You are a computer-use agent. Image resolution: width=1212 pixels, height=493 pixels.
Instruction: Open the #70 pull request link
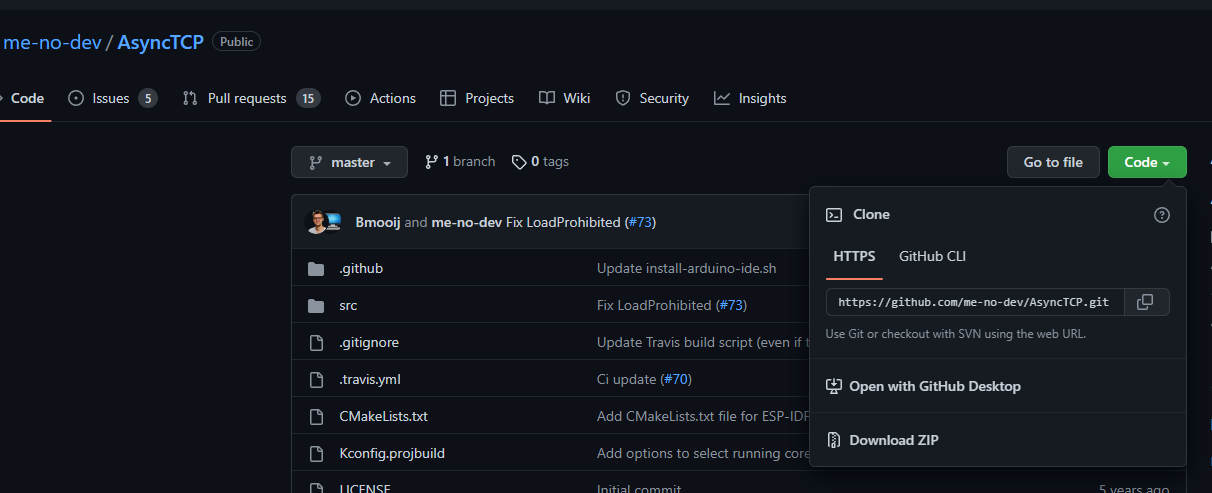pos(676,379)
